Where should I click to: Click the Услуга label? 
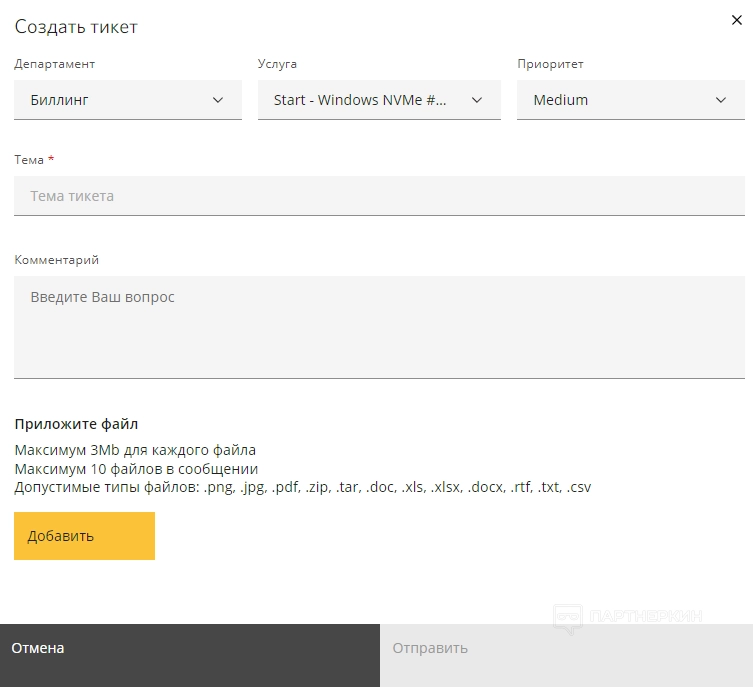(x=277, y=64)
